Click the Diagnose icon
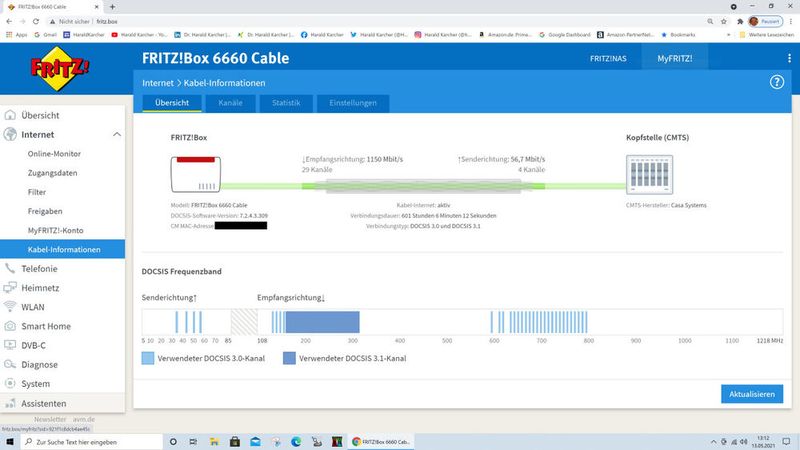 click(x=10, y=364)
